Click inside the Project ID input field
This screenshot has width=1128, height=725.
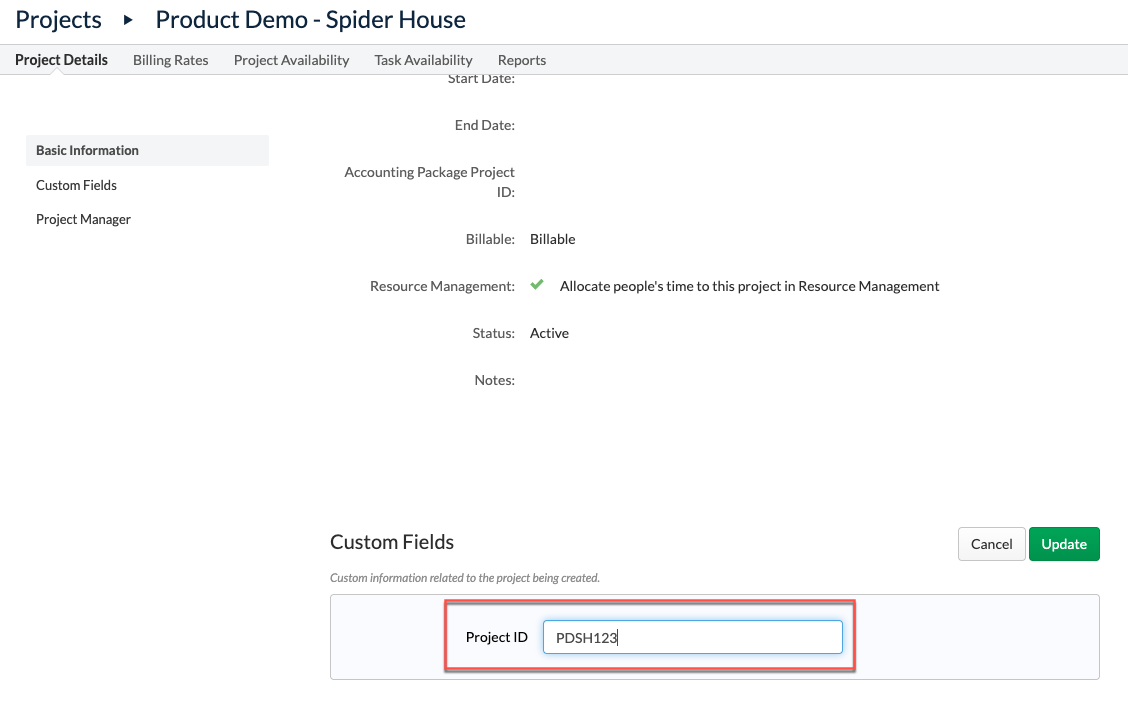point(692,636)
